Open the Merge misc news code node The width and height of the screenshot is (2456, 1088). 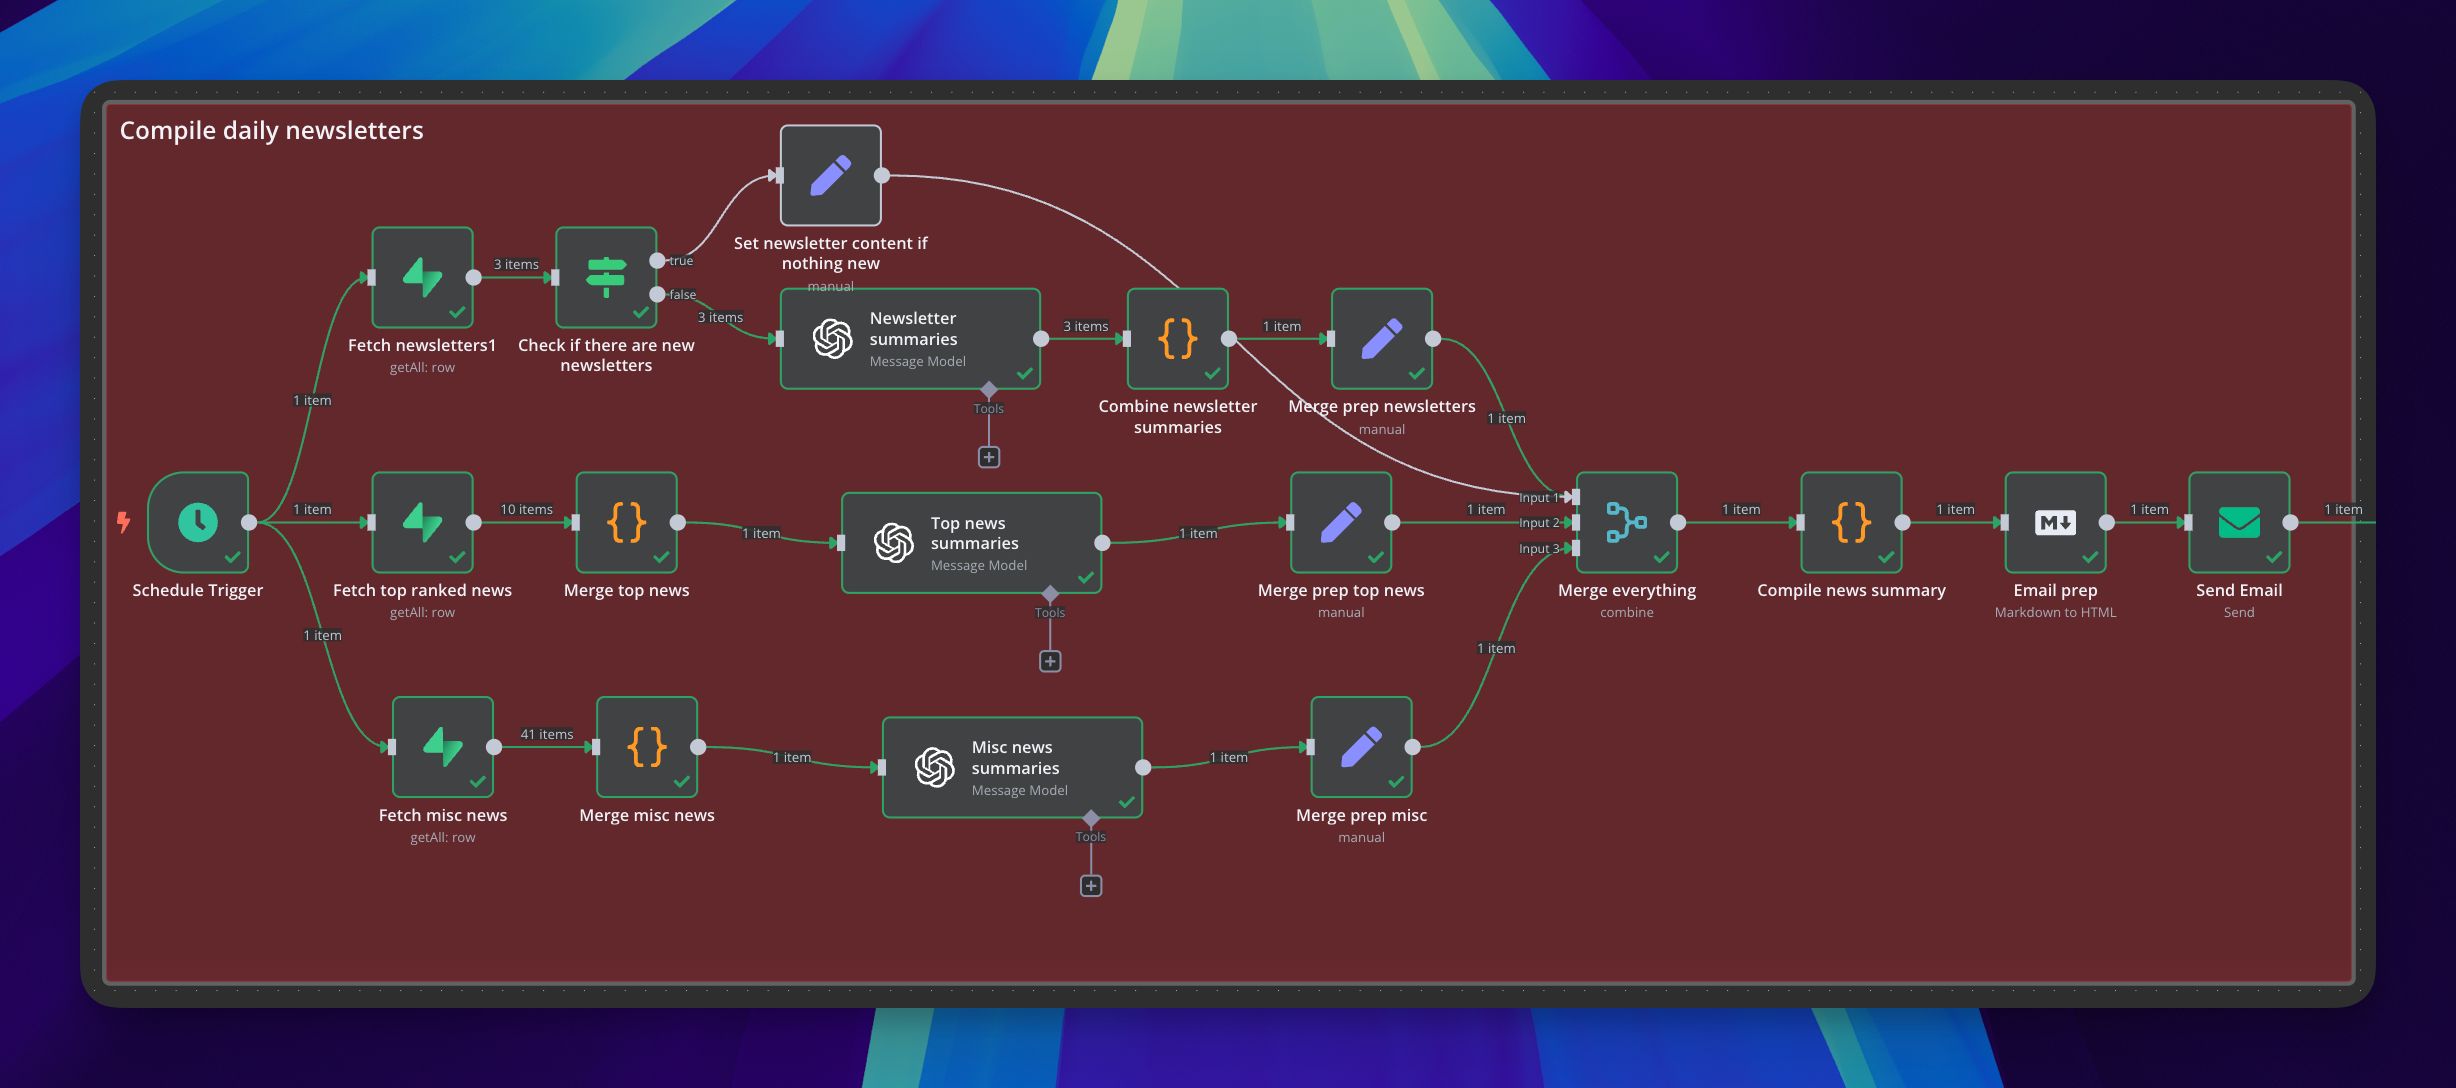647,747
